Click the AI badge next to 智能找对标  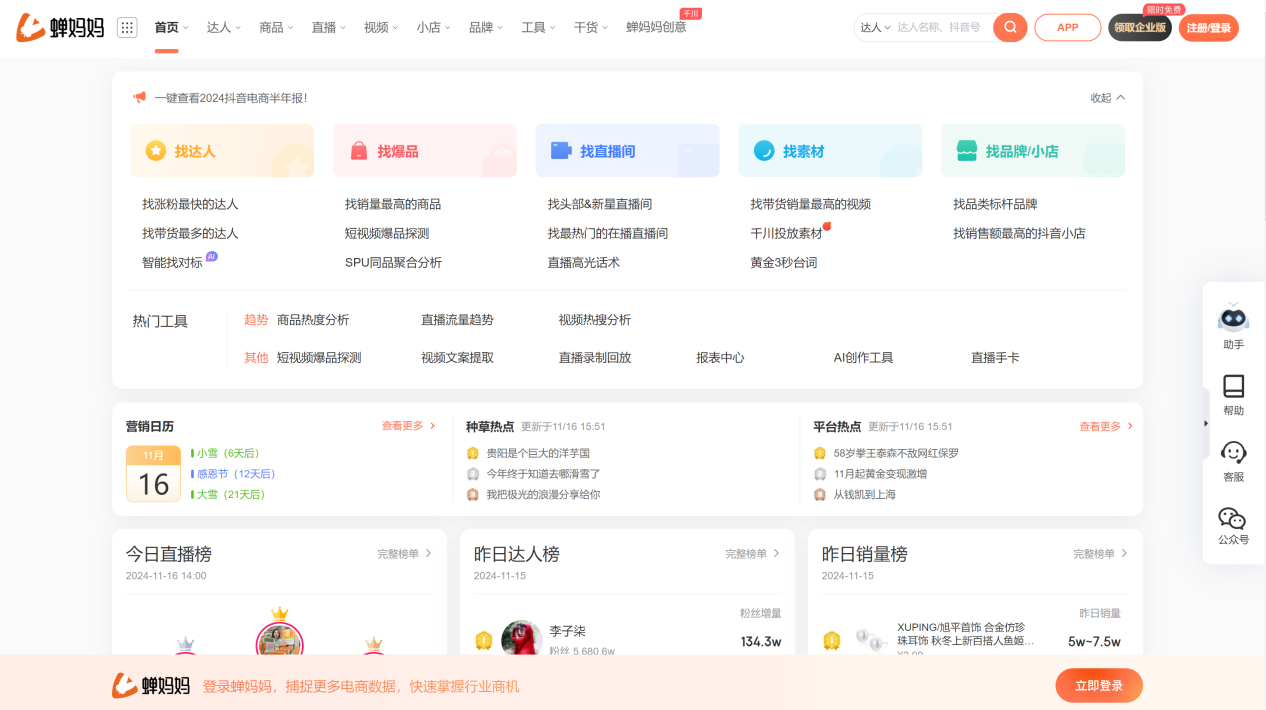[x=211, y=257]
